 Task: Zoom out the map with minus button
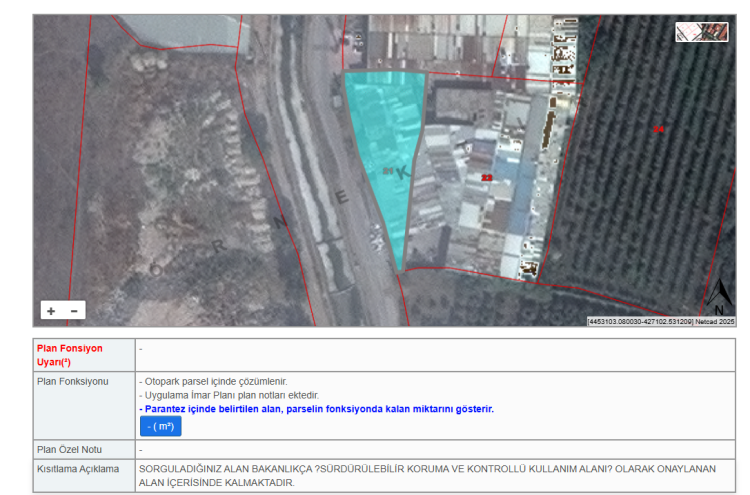[x=74, y=311]
